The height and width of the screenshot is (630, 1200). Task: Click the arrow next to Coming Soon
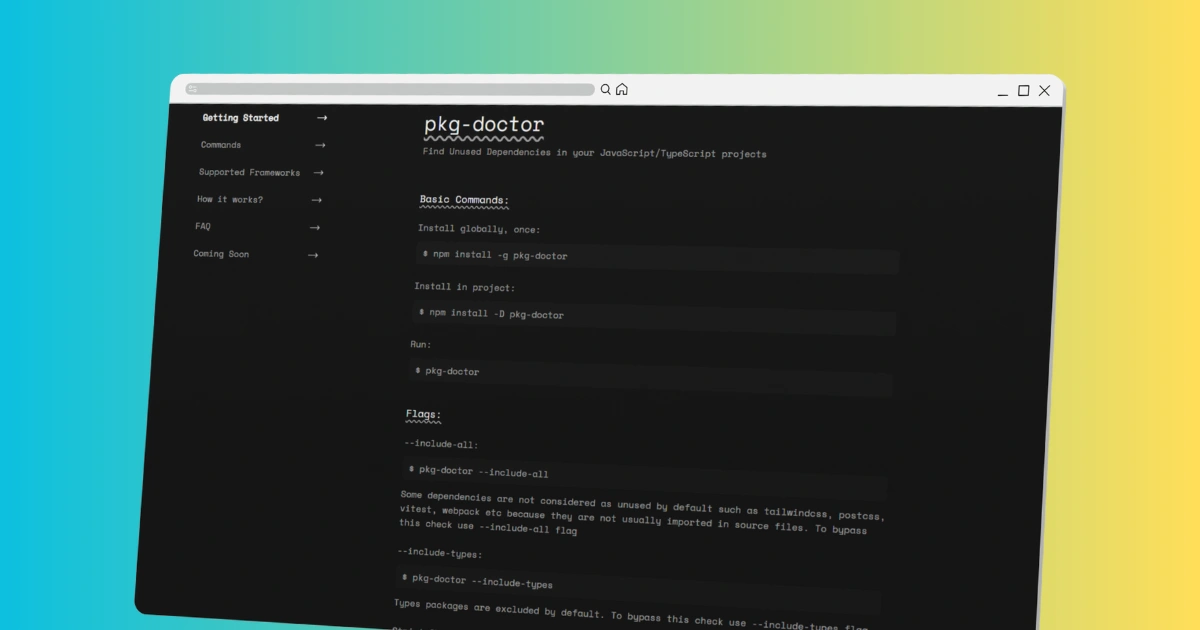pos(313,254)
